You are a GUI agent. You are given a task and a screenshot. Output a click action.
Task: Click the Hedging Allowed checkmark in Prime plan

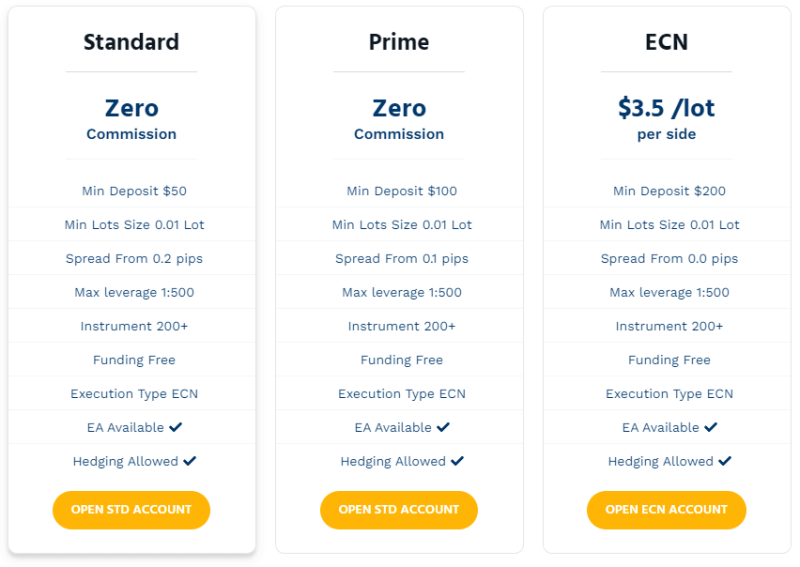coord(458,461)
